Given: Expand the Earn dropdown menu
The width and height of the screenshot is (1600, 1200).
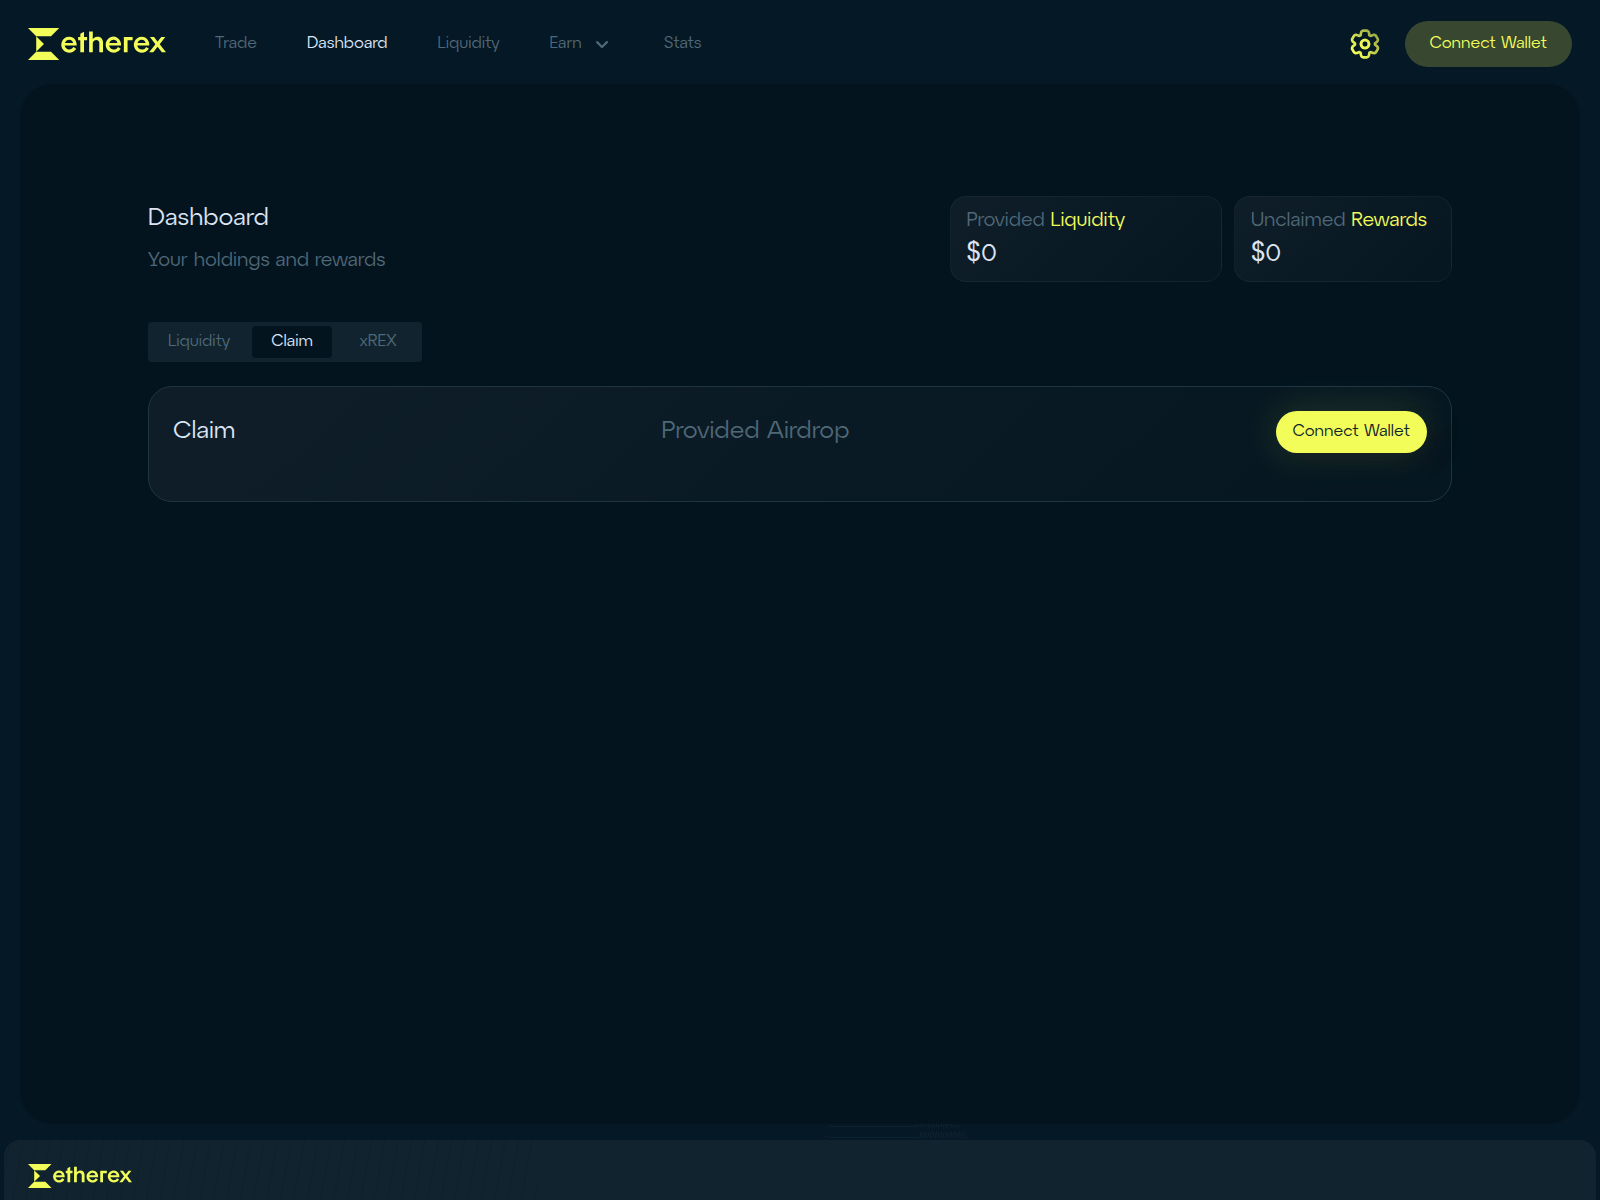Looking at the screenshot, I should click(x=579, y=43).
